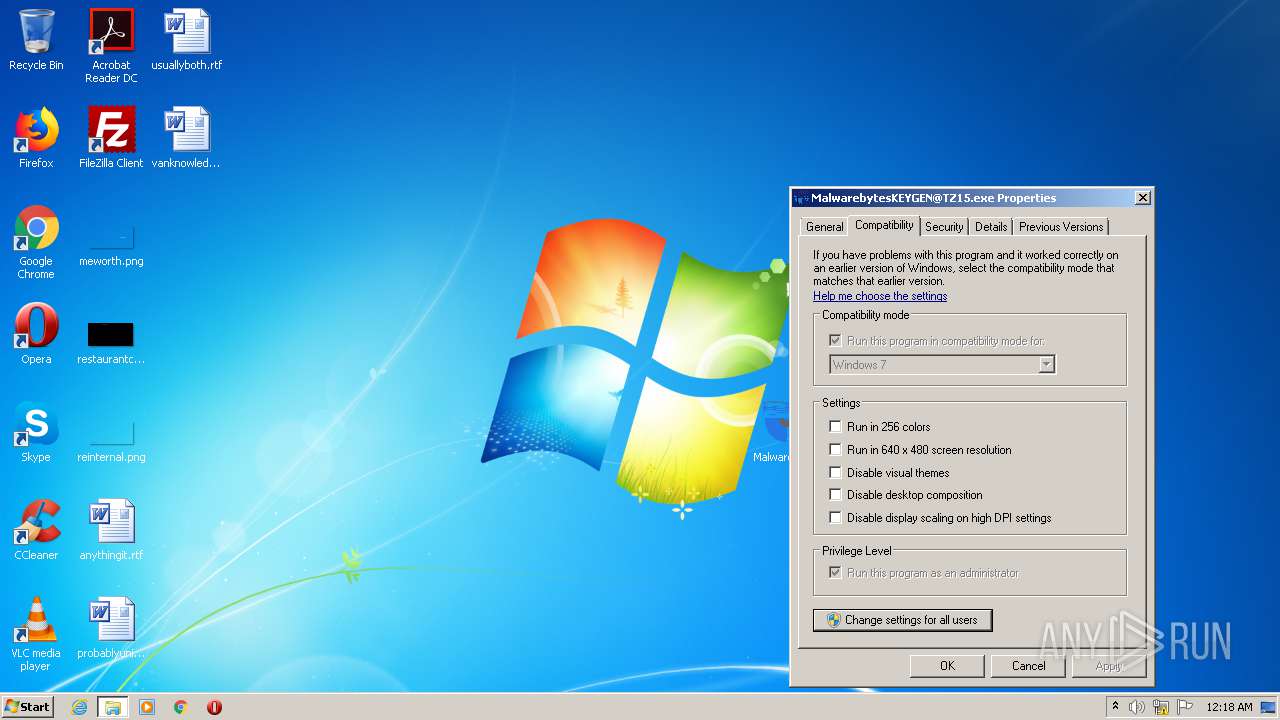1280x720 pixels.
Task: Open the CCleaner shortcut
Action: coord(36,530)
